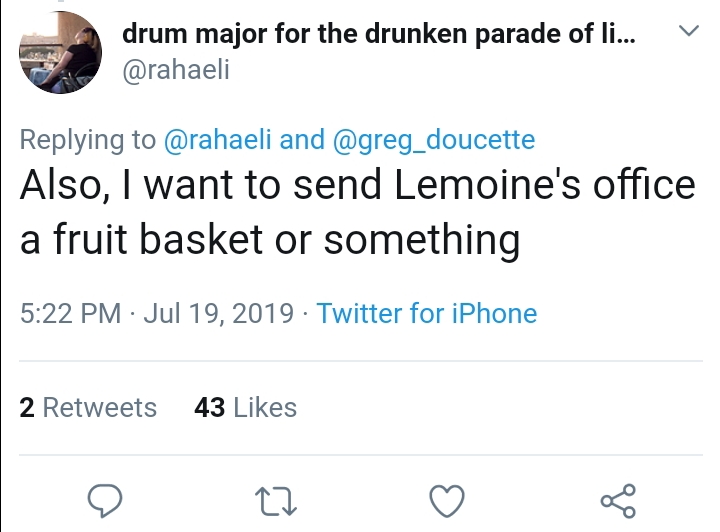The image size is (720, 532).
Task: Open the share icon for this tweet
Action: (618, 501)
